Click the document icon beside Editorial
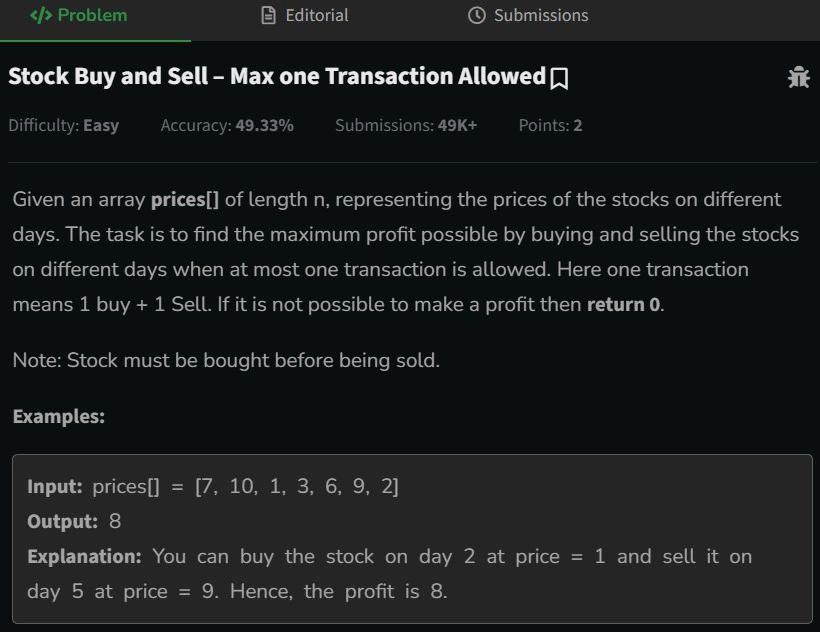820x632 pixels. pos(268,15)
